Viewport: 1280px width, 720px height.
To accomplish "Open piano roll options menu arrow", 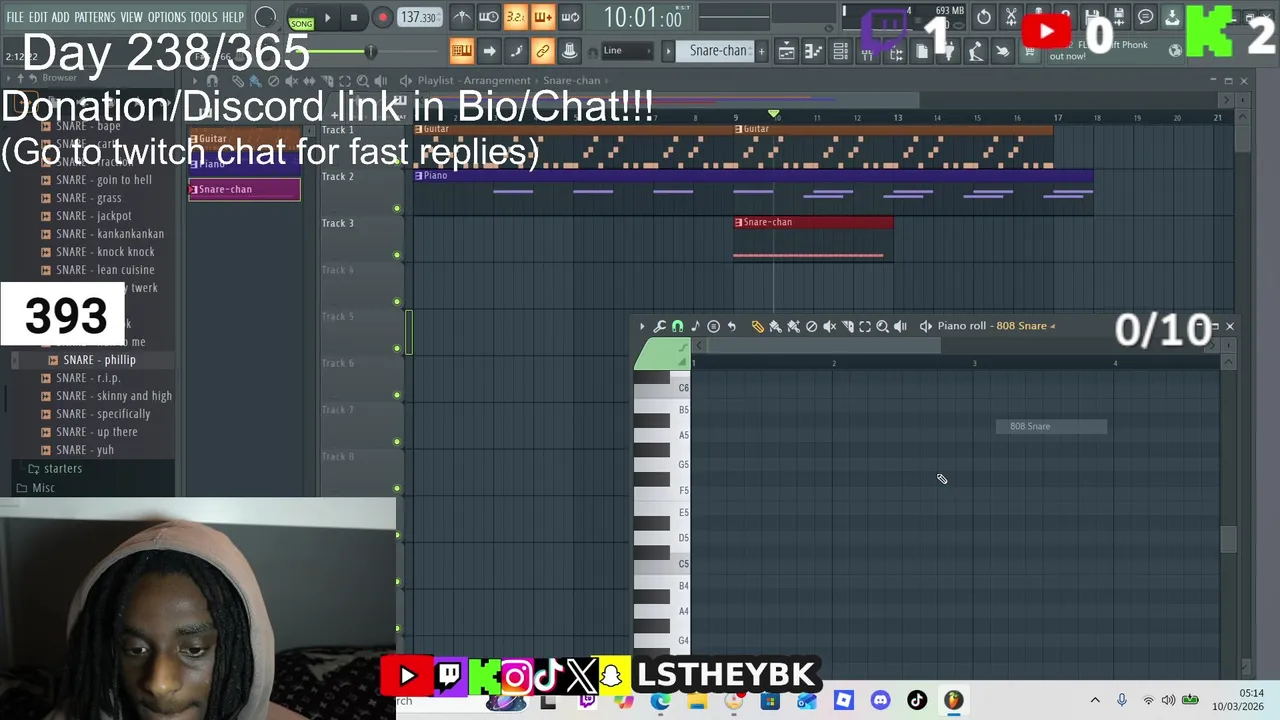I will pos(642,326).
